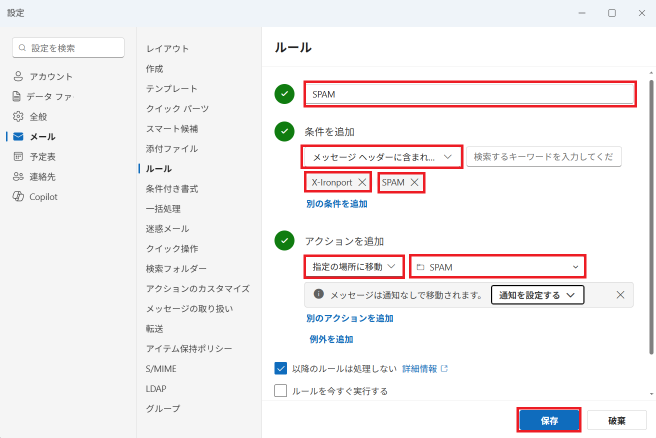Open the SPAM destination folder dropdown
The width and height of the screenshot is (656, 438).
click(x=497, y=266)
